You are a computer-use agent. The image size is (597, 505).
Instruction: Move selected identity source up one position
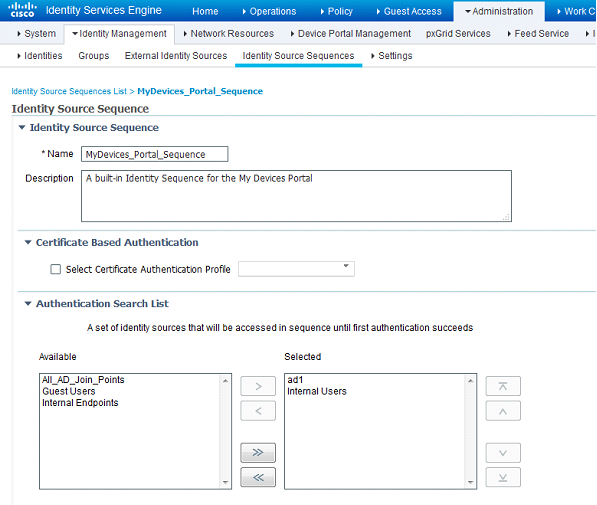click(x=503, y=411)
